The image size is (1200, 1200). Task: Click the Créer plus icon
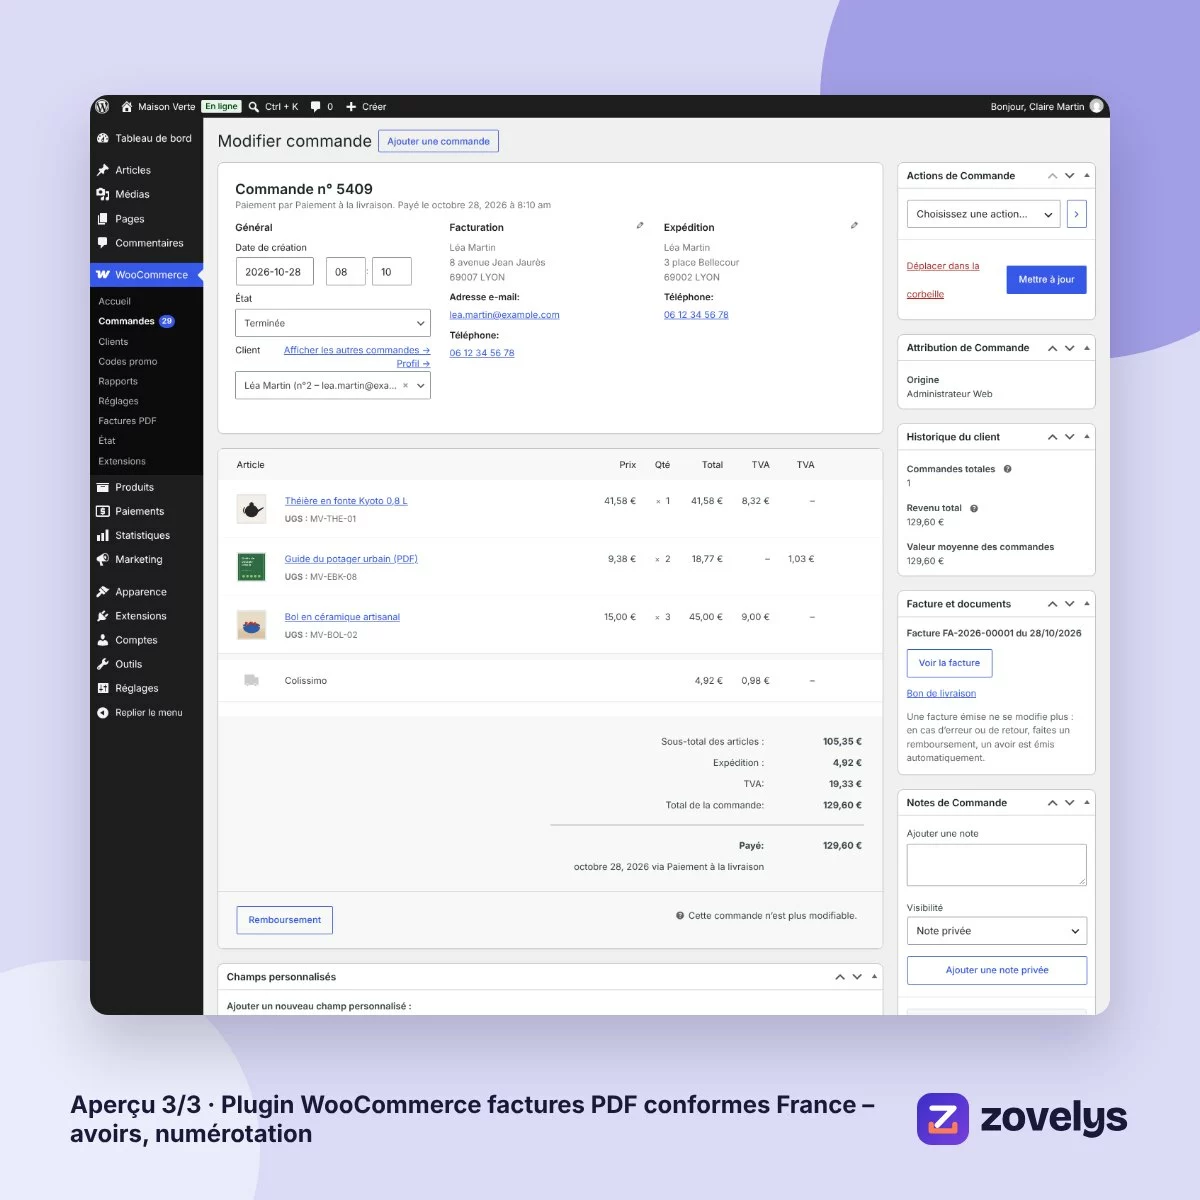[351, 106]
